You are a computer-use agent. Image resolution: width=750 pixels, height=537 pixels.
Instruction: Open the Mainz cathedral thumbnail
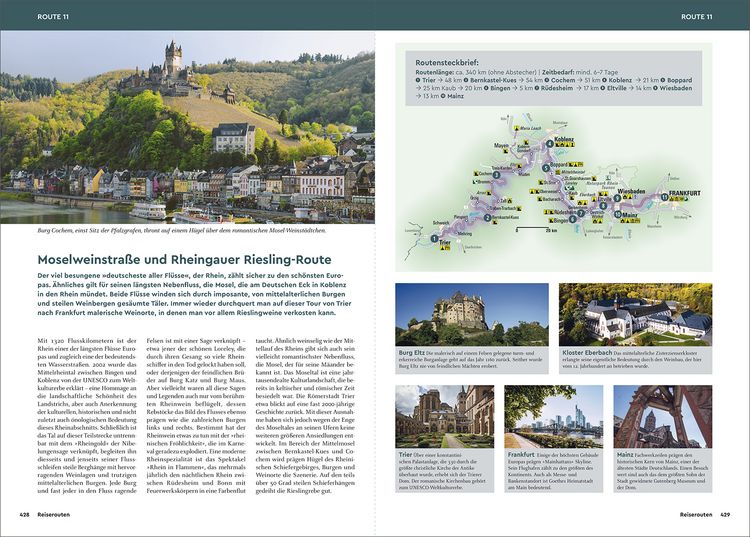pyautogui.click(x=663, y=416)
